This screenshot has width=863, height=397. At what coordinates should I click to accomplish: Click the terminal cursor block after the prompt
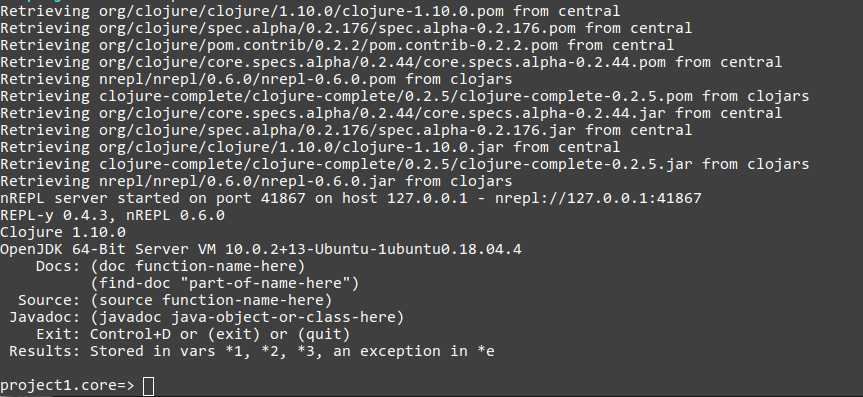click(x=148, y=386)
